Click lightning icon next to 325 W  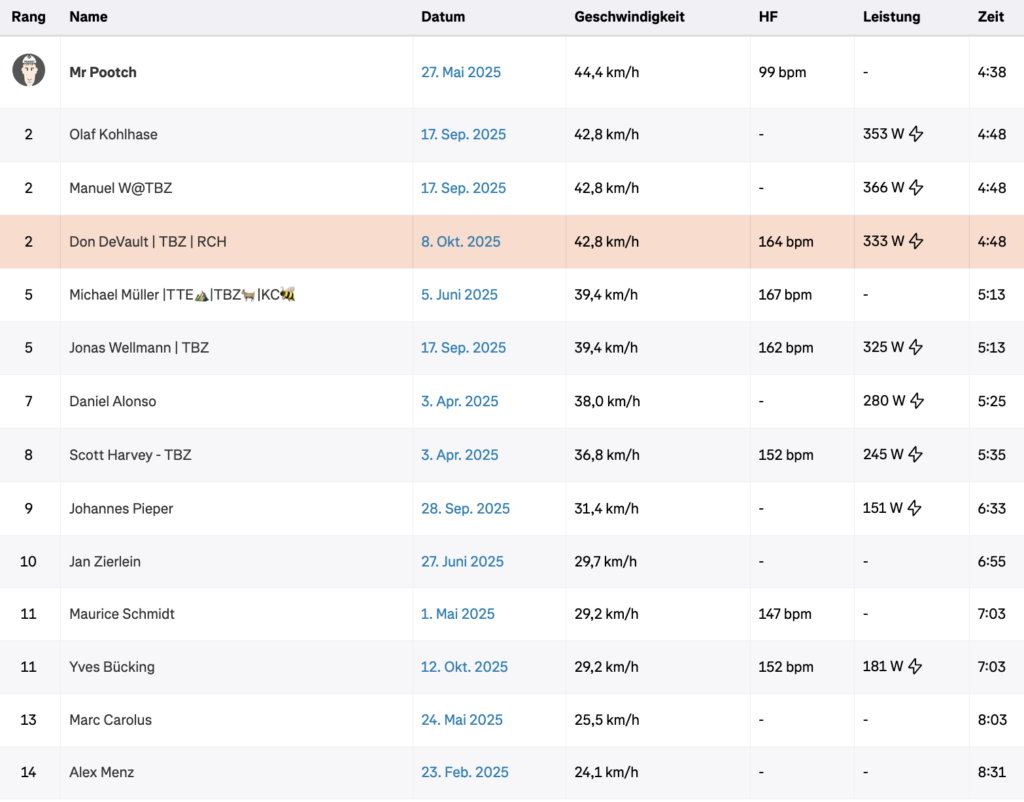tap(916, 348)
